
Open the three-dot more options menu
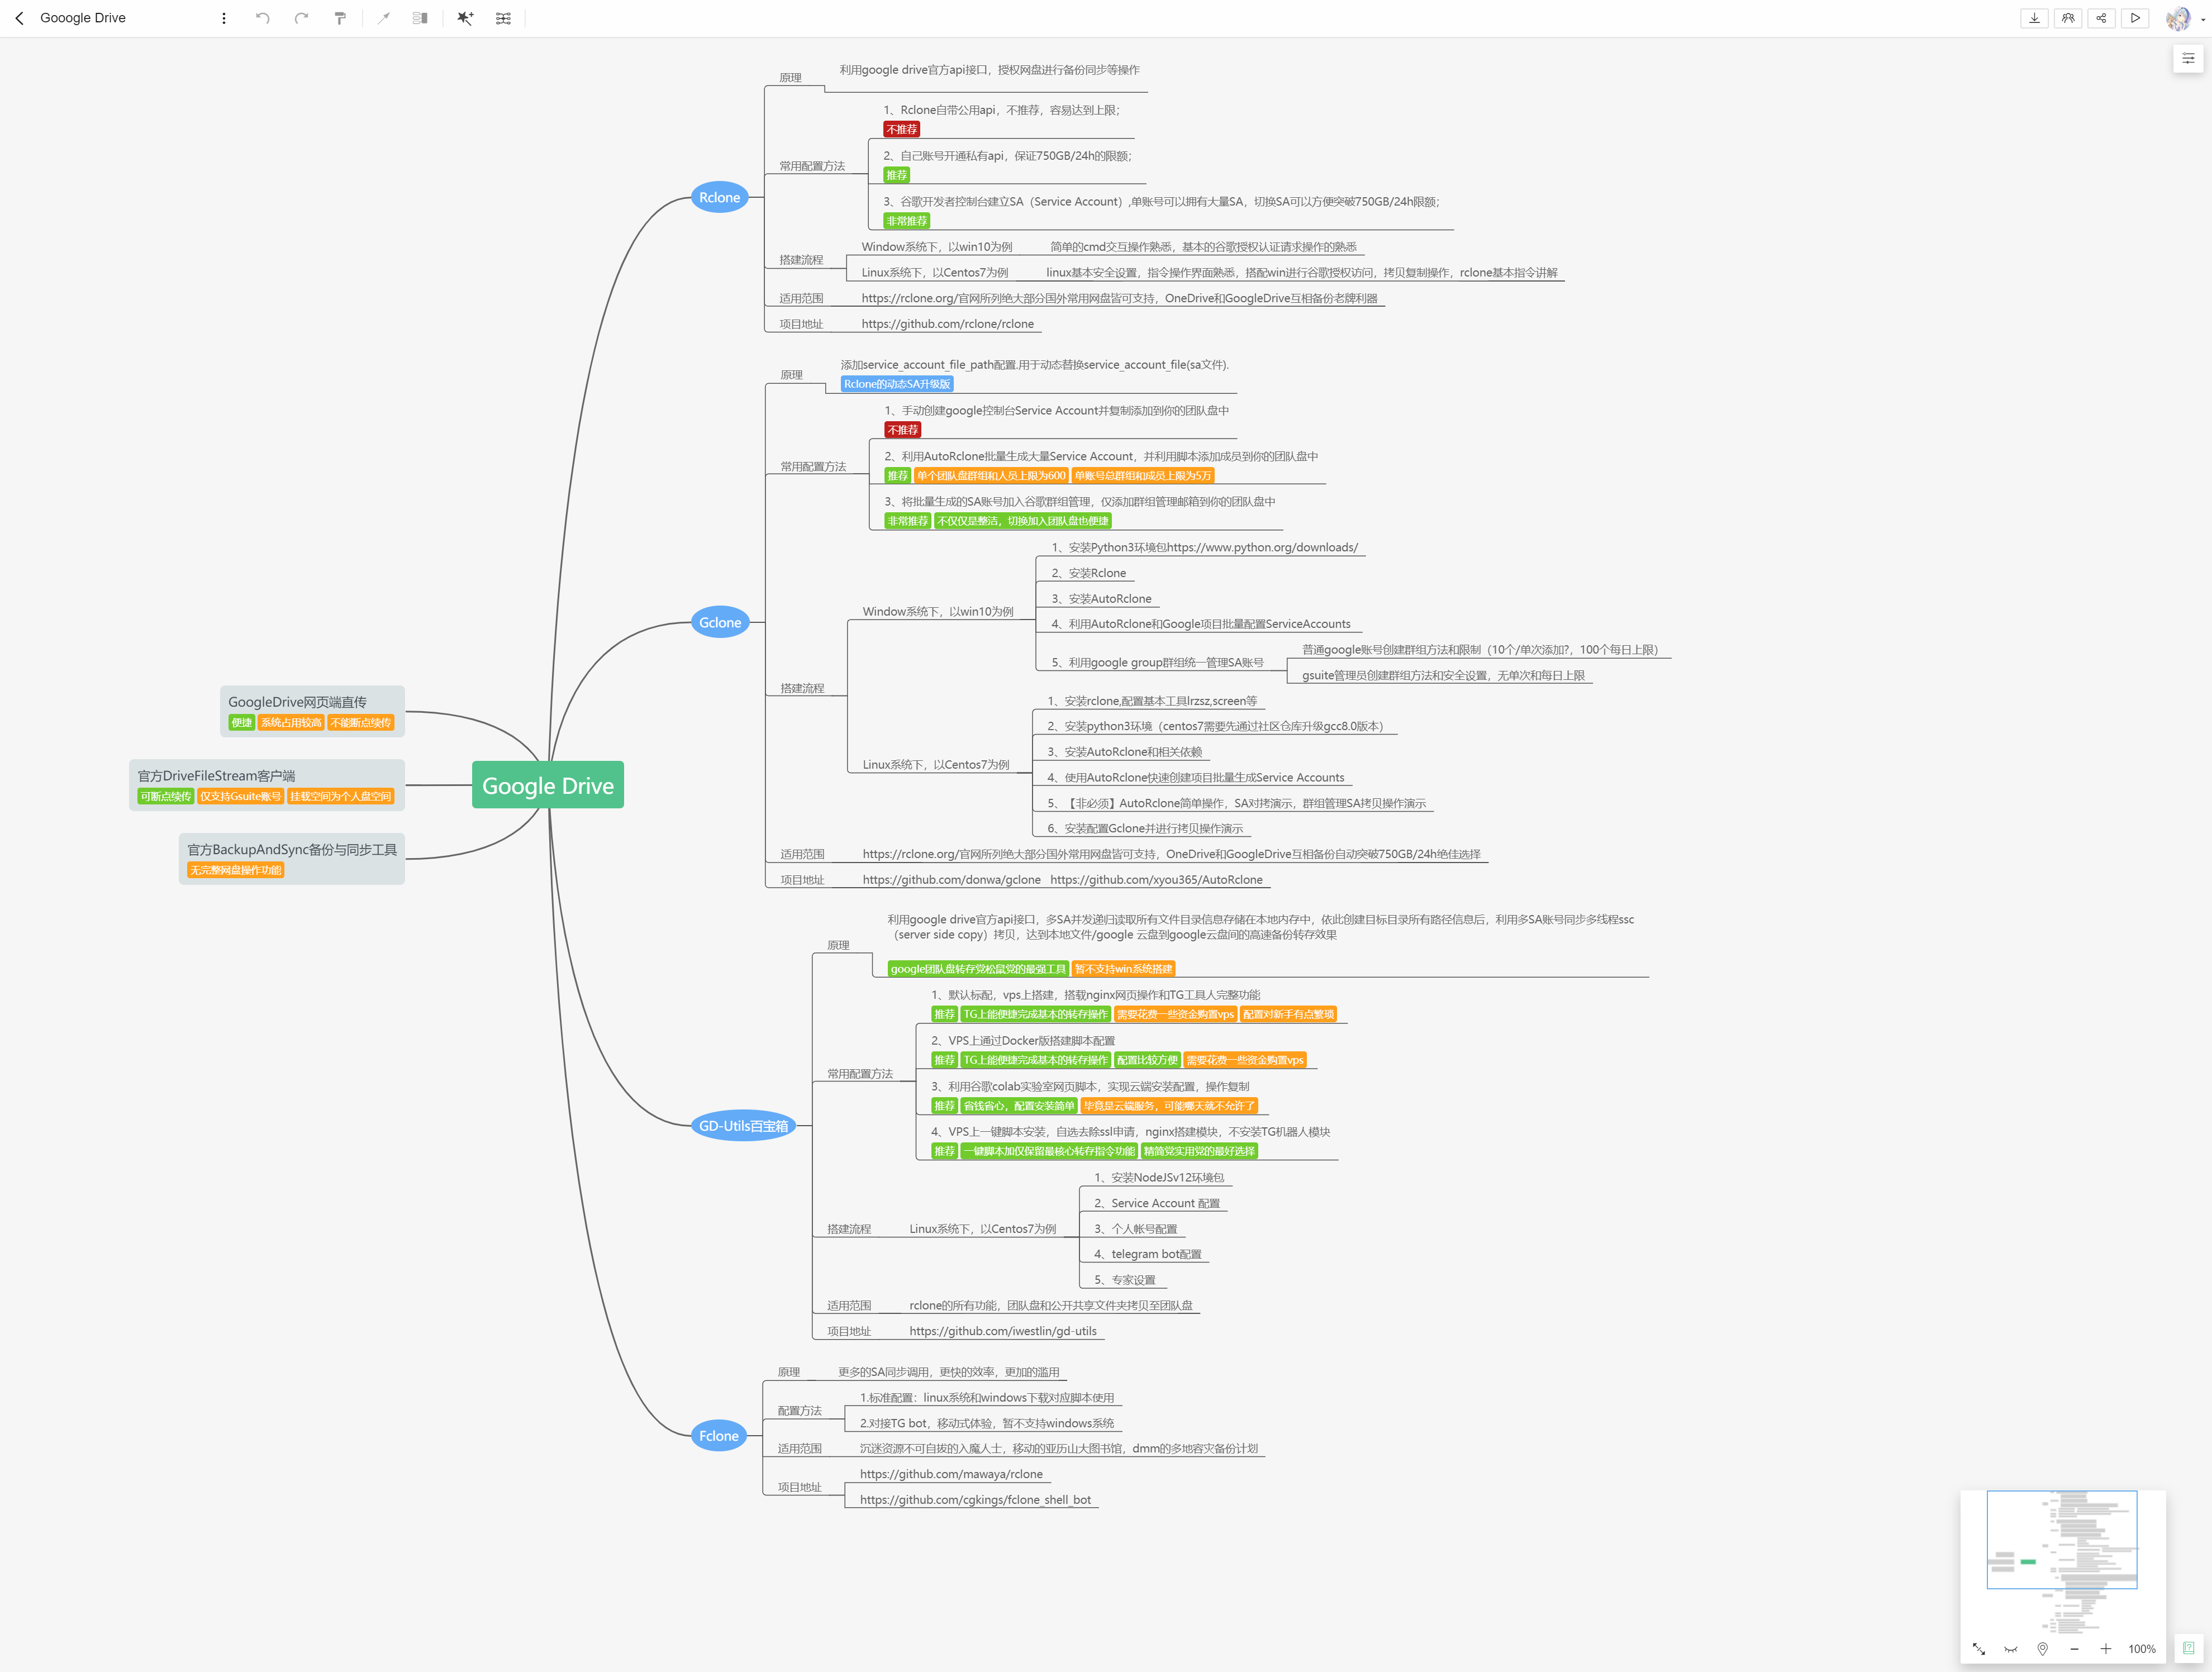pos(224,18)
